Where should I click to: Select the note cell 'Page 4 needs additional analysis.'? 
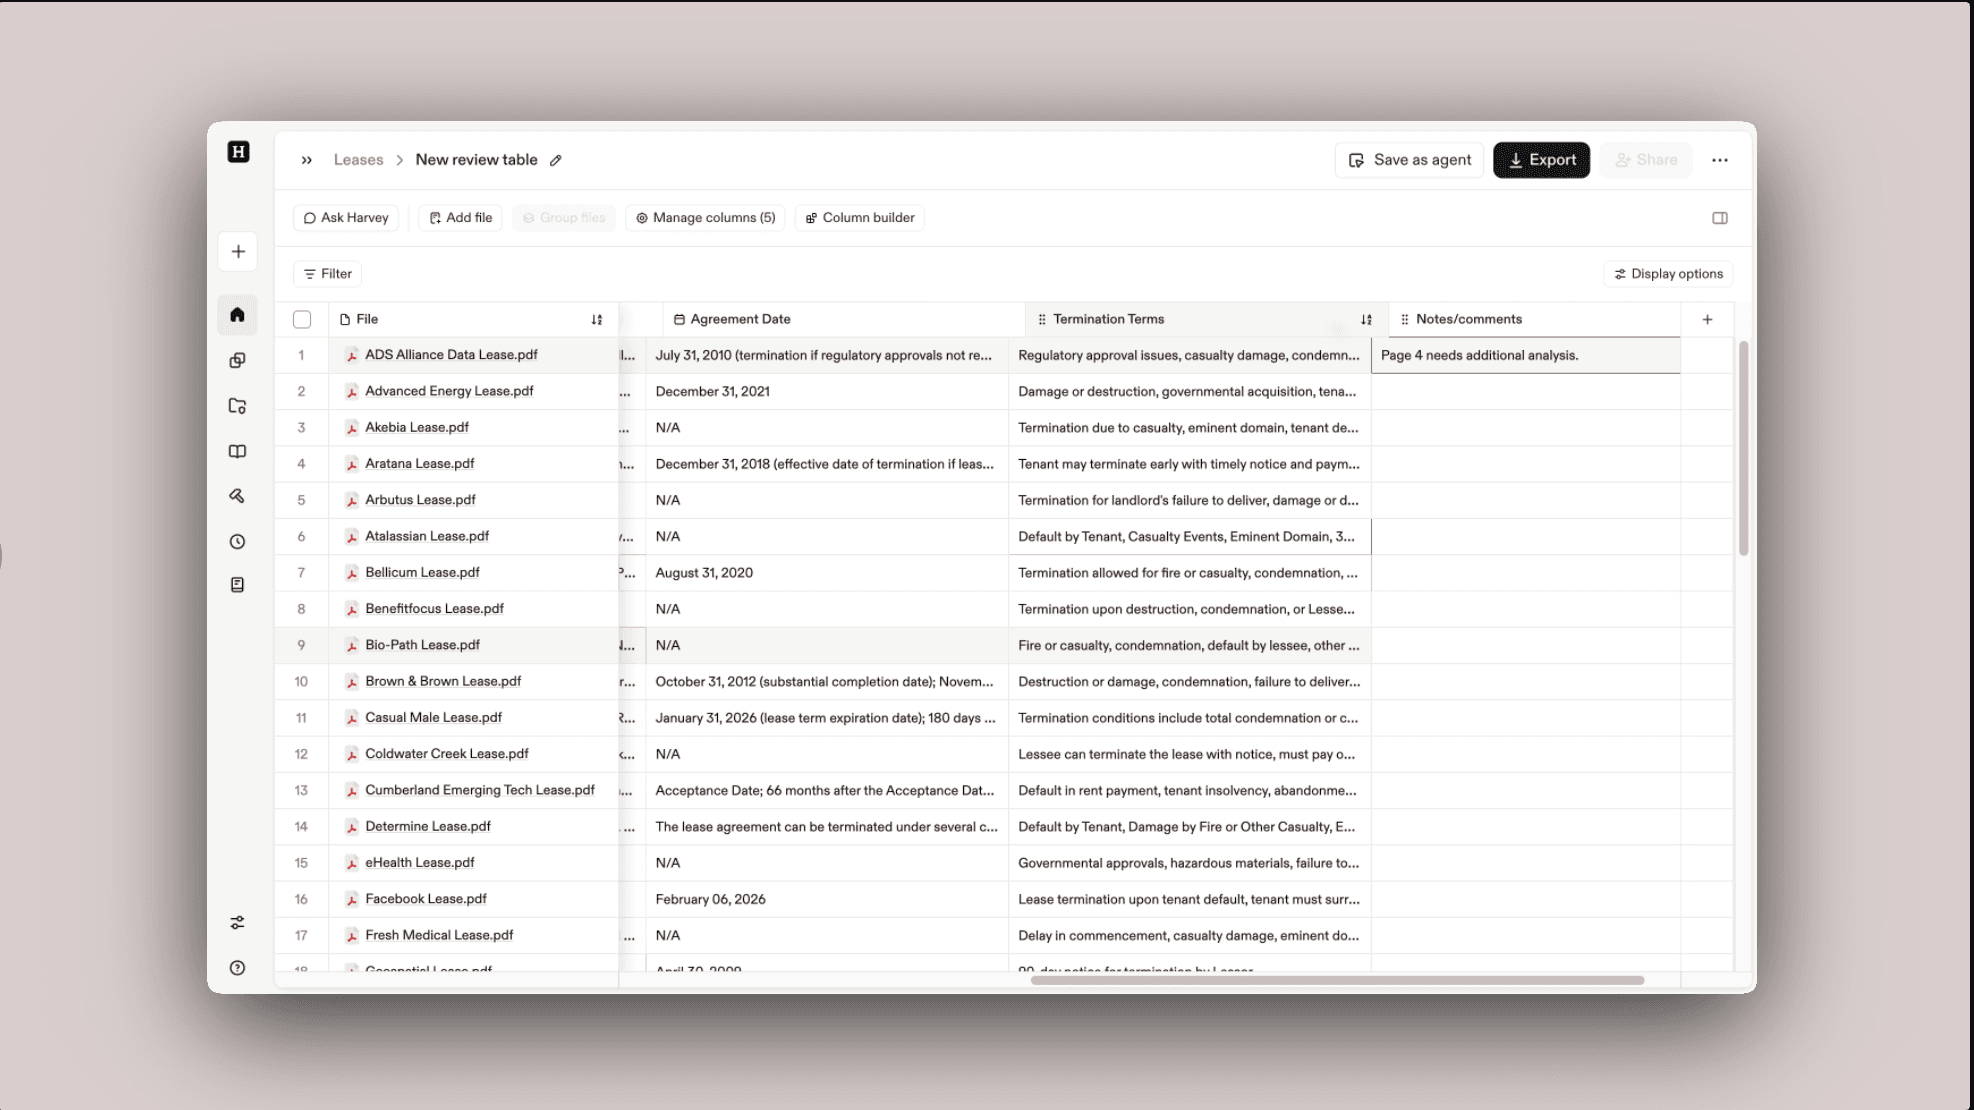coord(1525,356)
